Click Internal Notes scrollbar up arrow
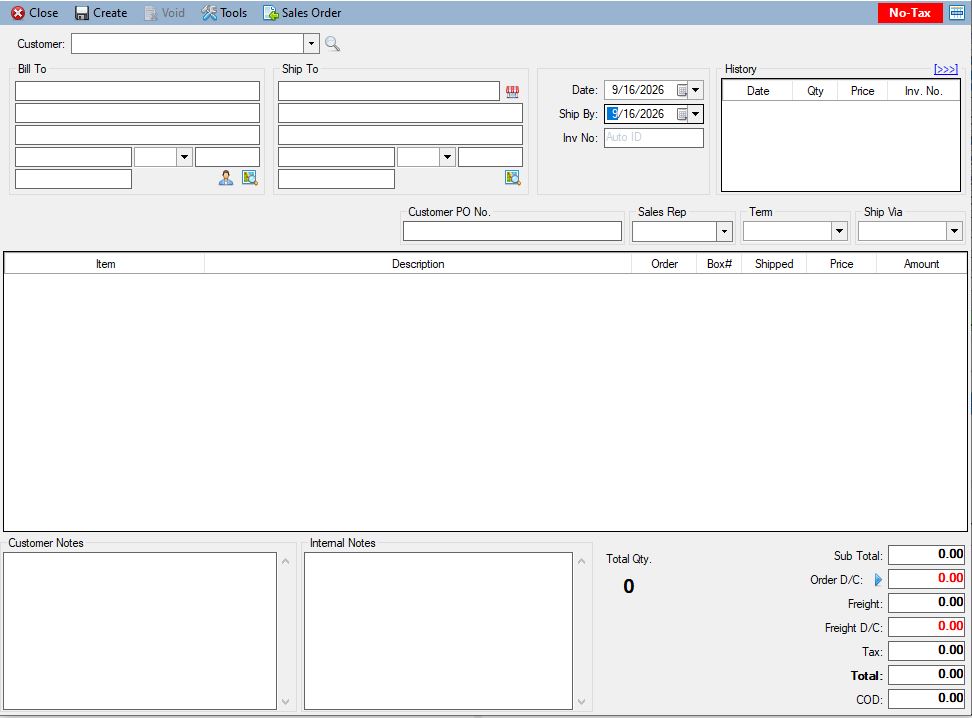 [581, 561]
